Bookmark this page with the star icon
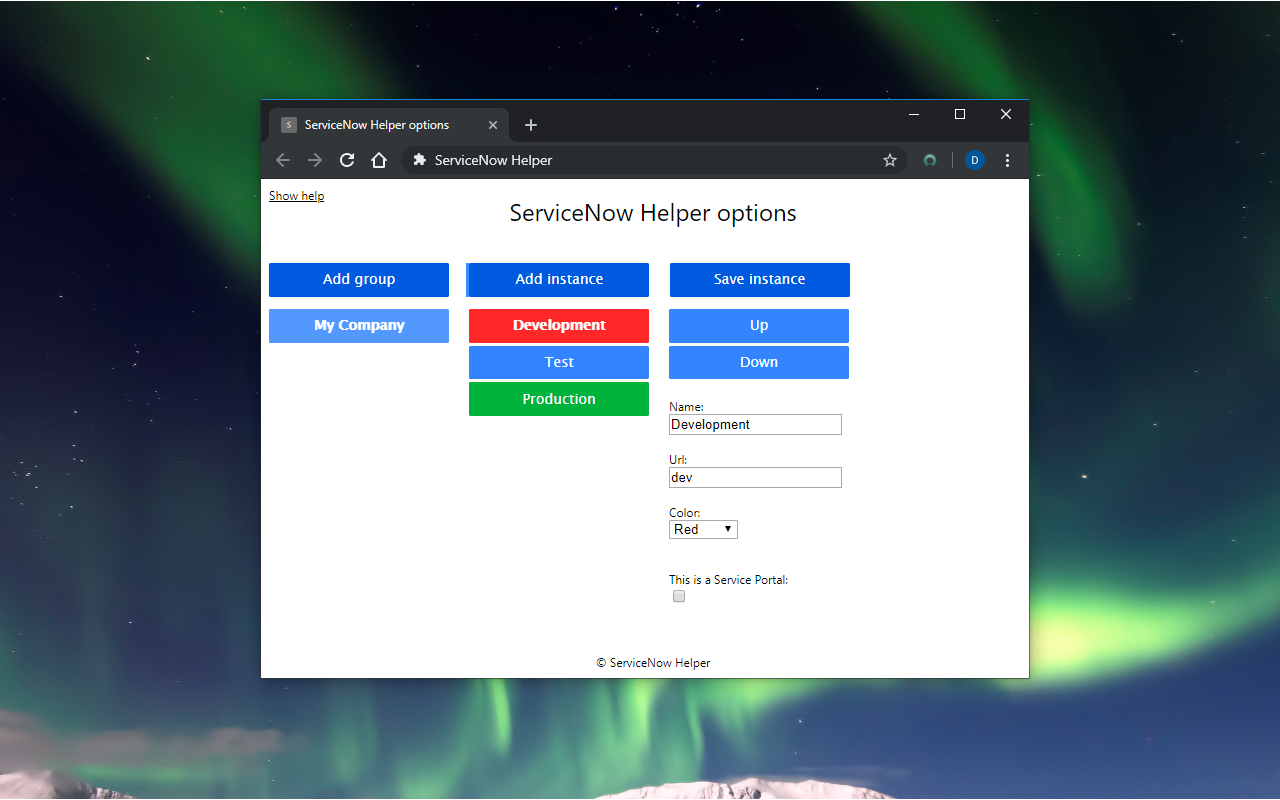1280x800 pixels. 890,160
